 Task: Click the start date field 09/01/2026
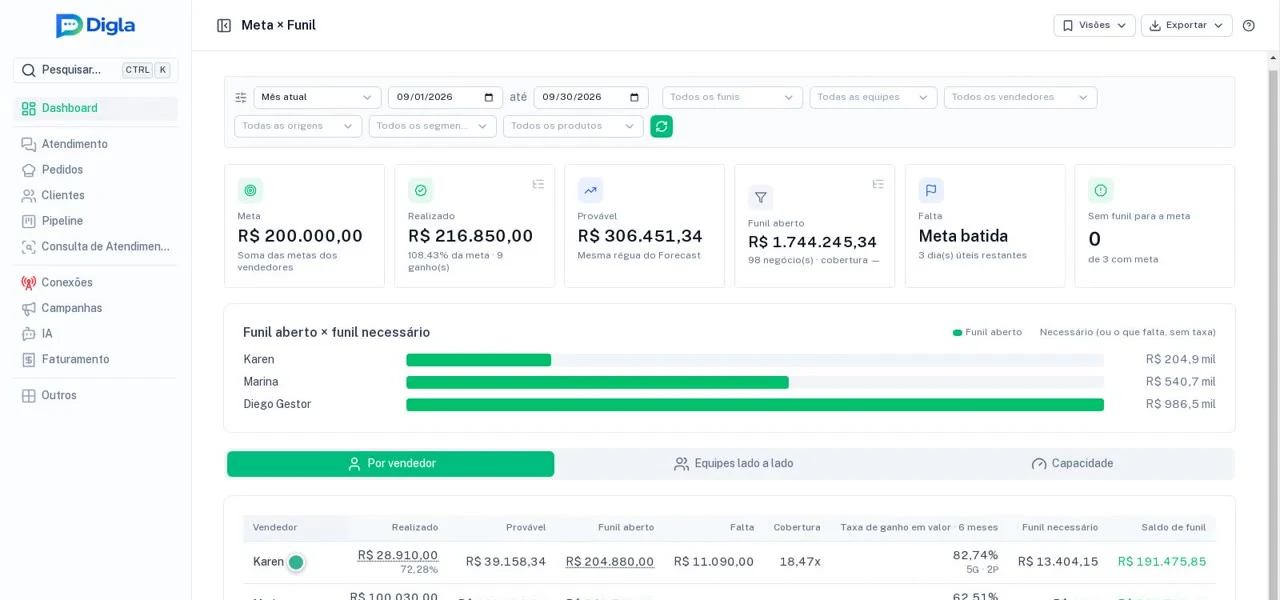tap(445, 97)
